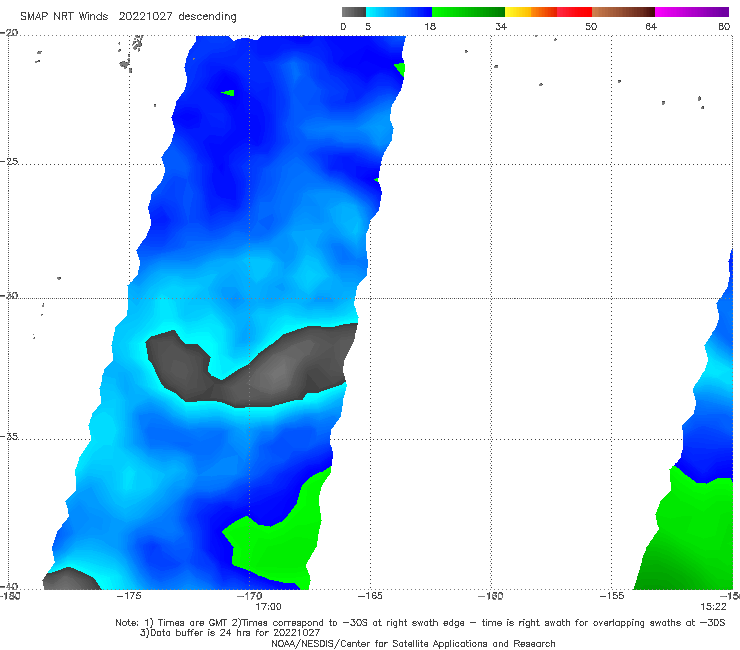Click the longitude label '-170' on bottom axis

(250, 596)
